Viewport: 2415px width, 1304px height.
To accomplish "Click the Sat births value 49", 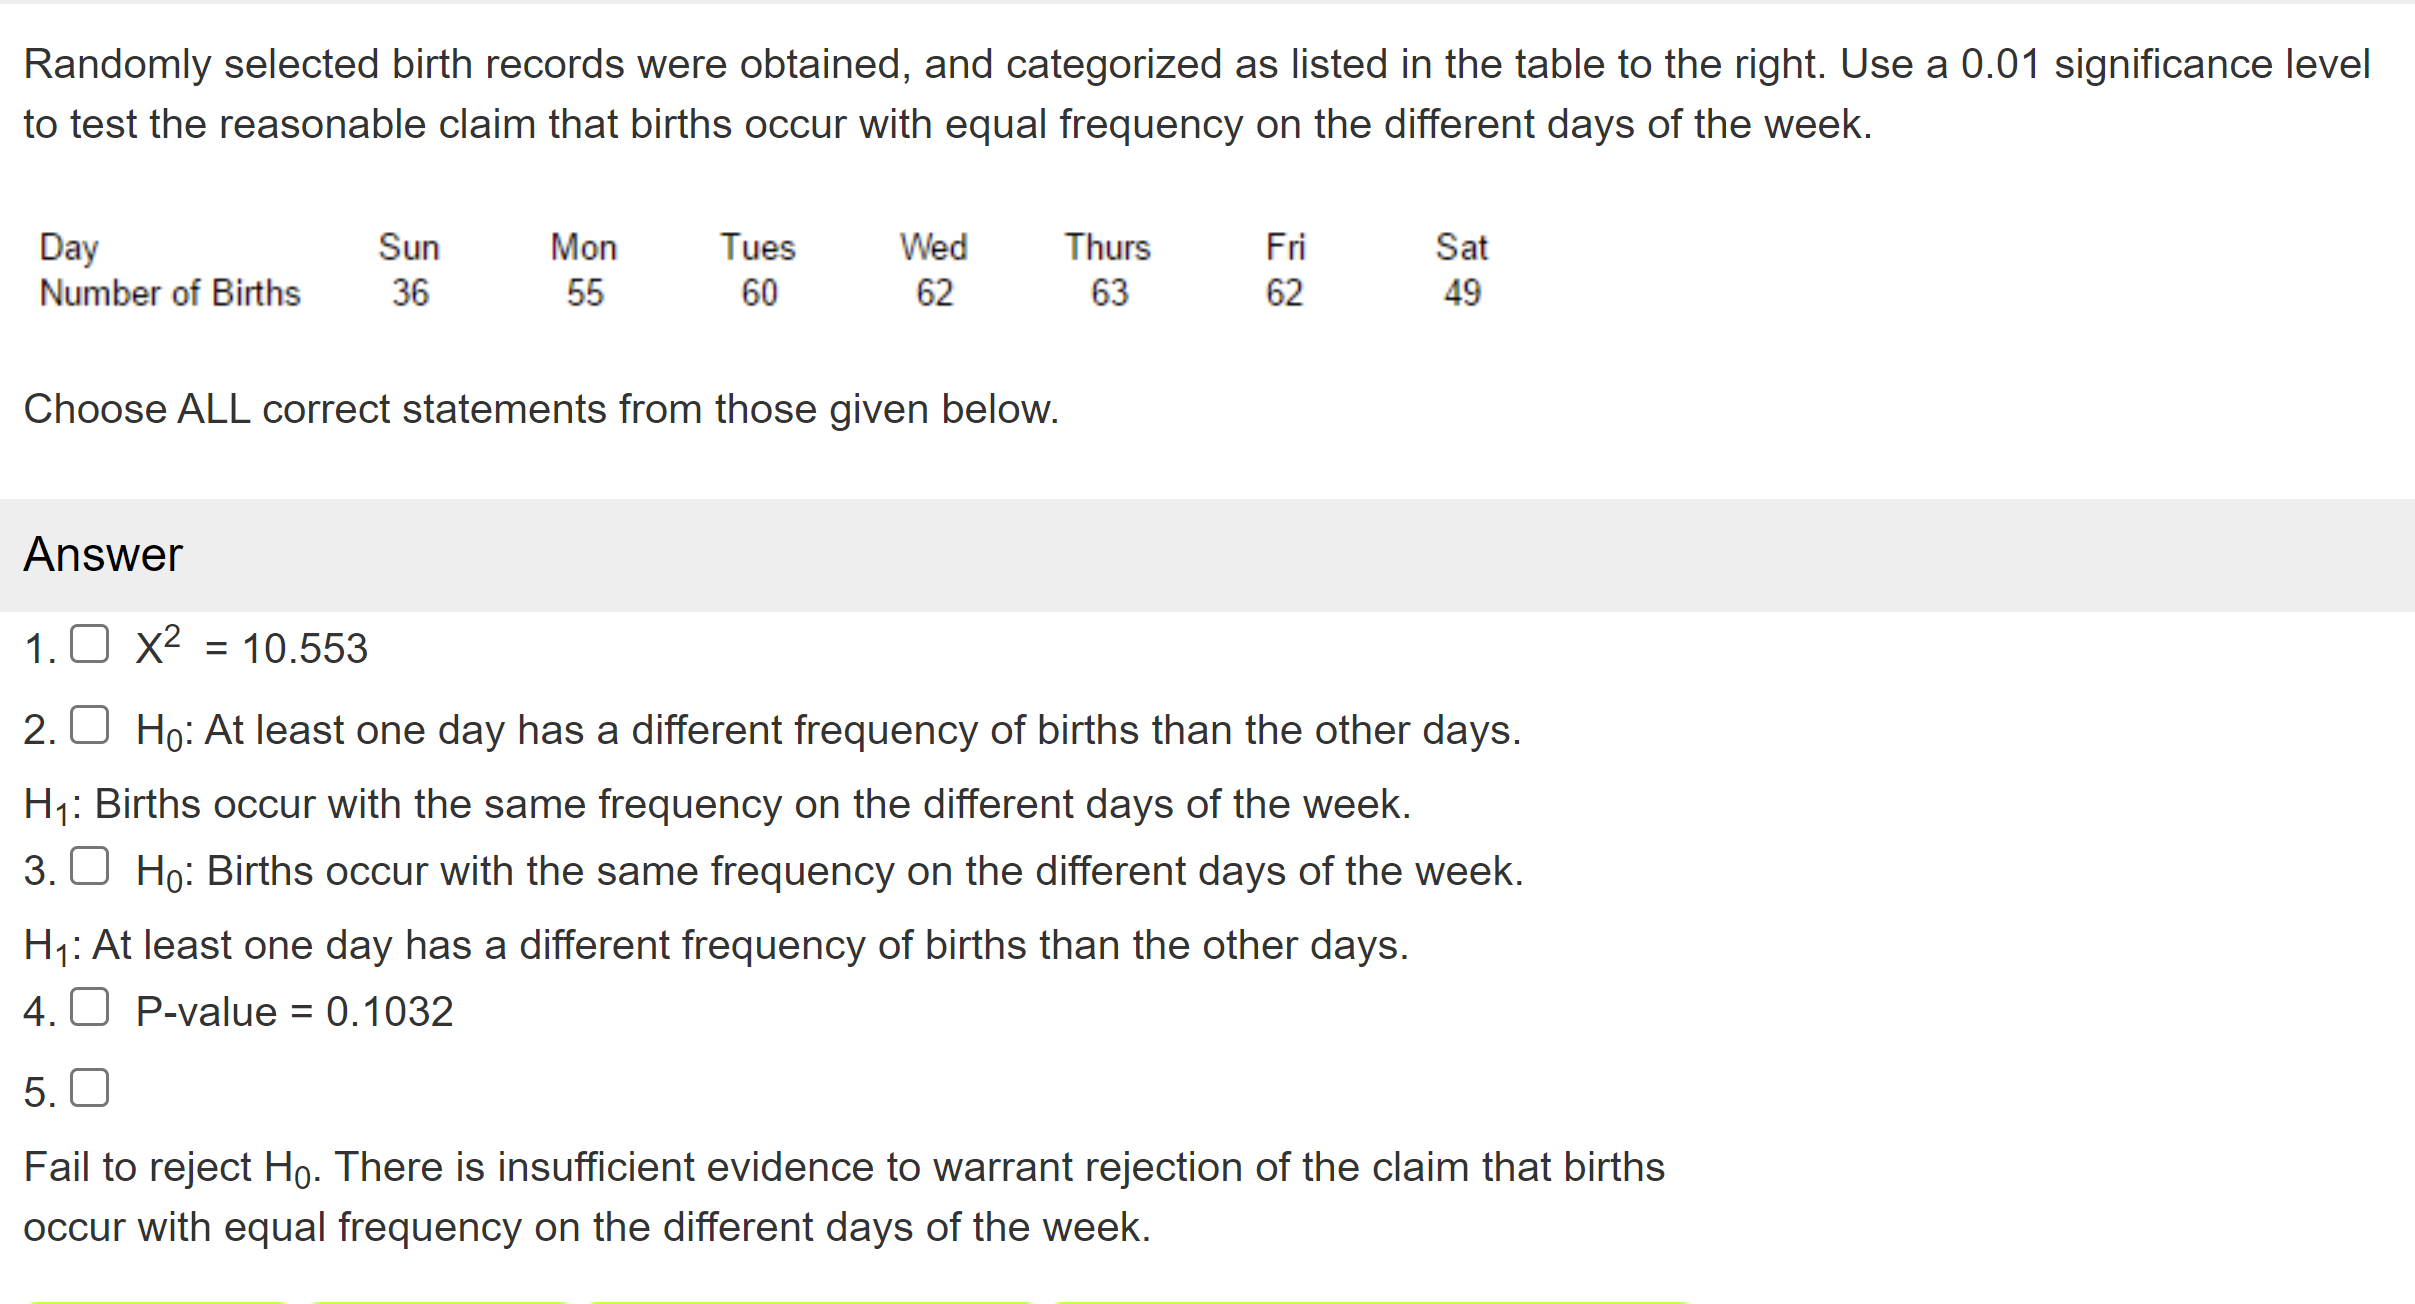I will [x=1462, y=293].
